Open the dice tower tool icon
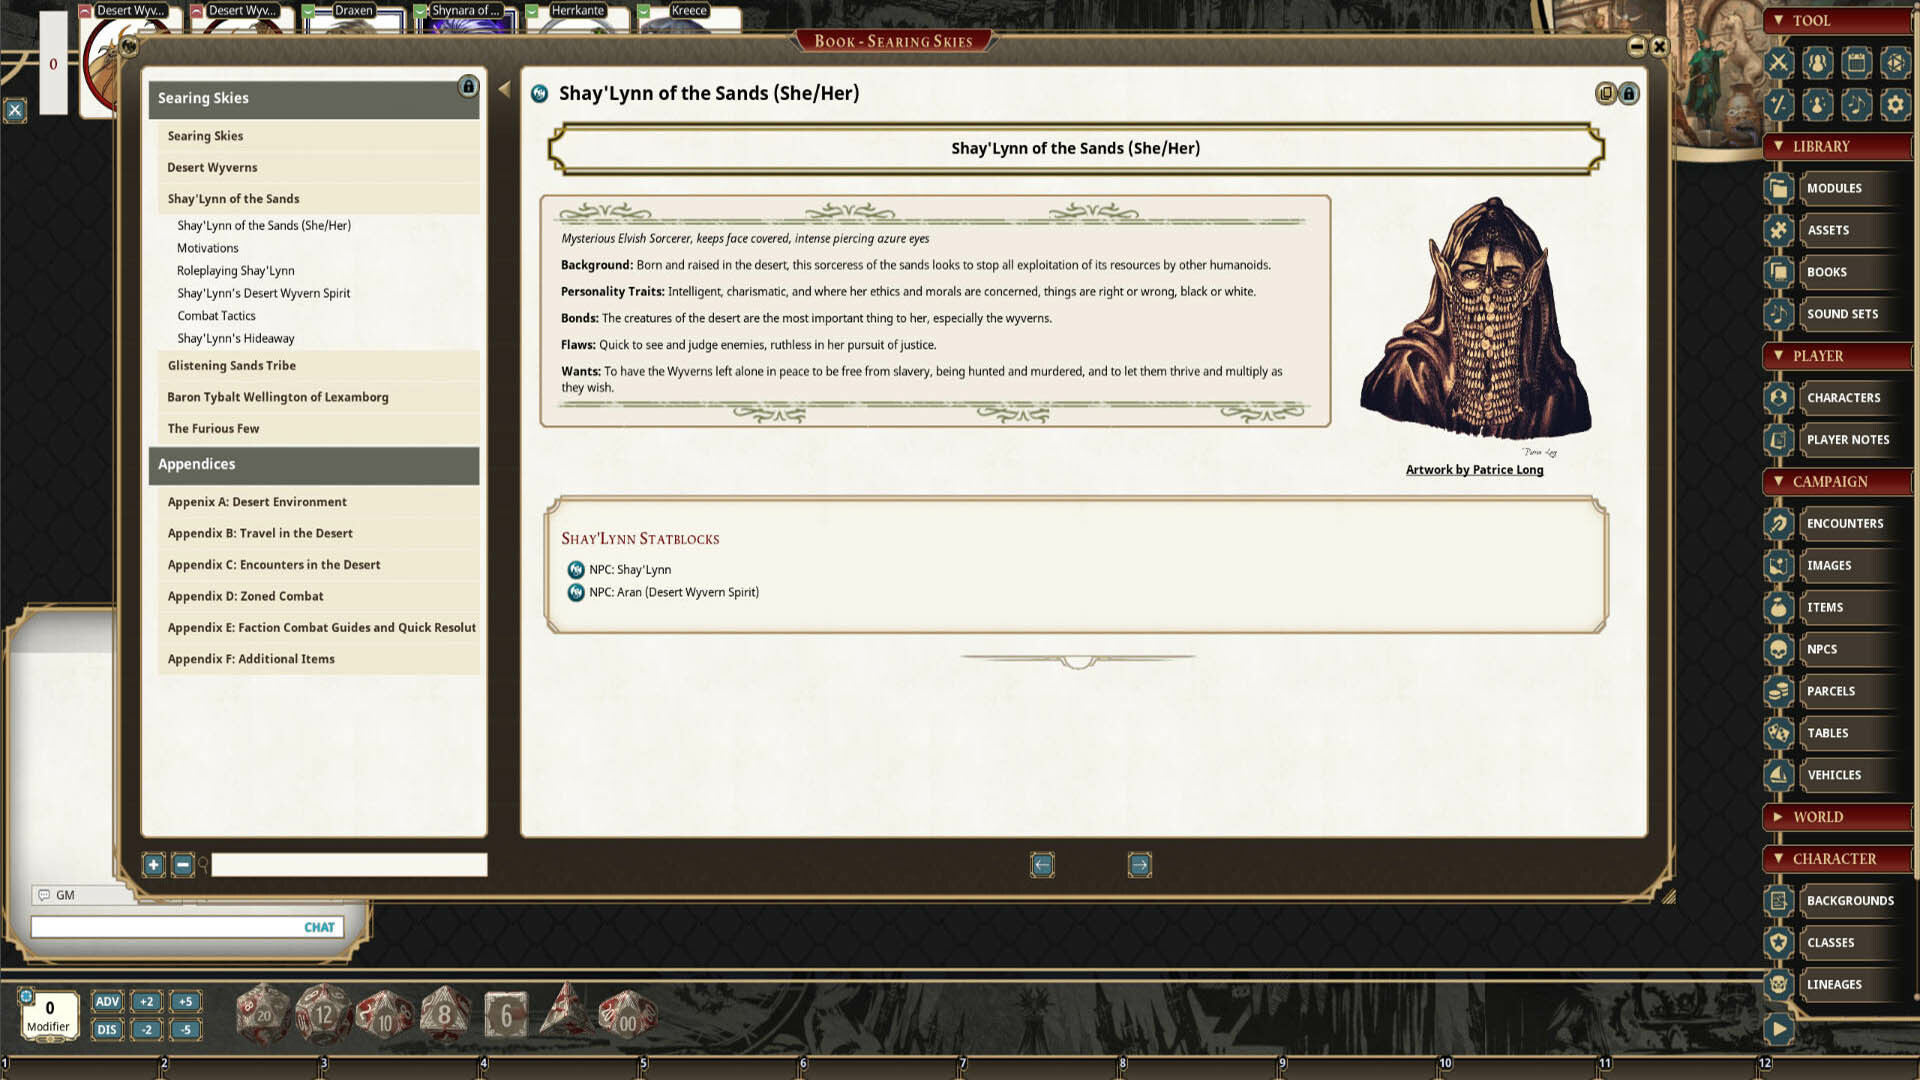Image resolution: width=1920 pixels, height=1080 pixels. (x=1897, y=63)
